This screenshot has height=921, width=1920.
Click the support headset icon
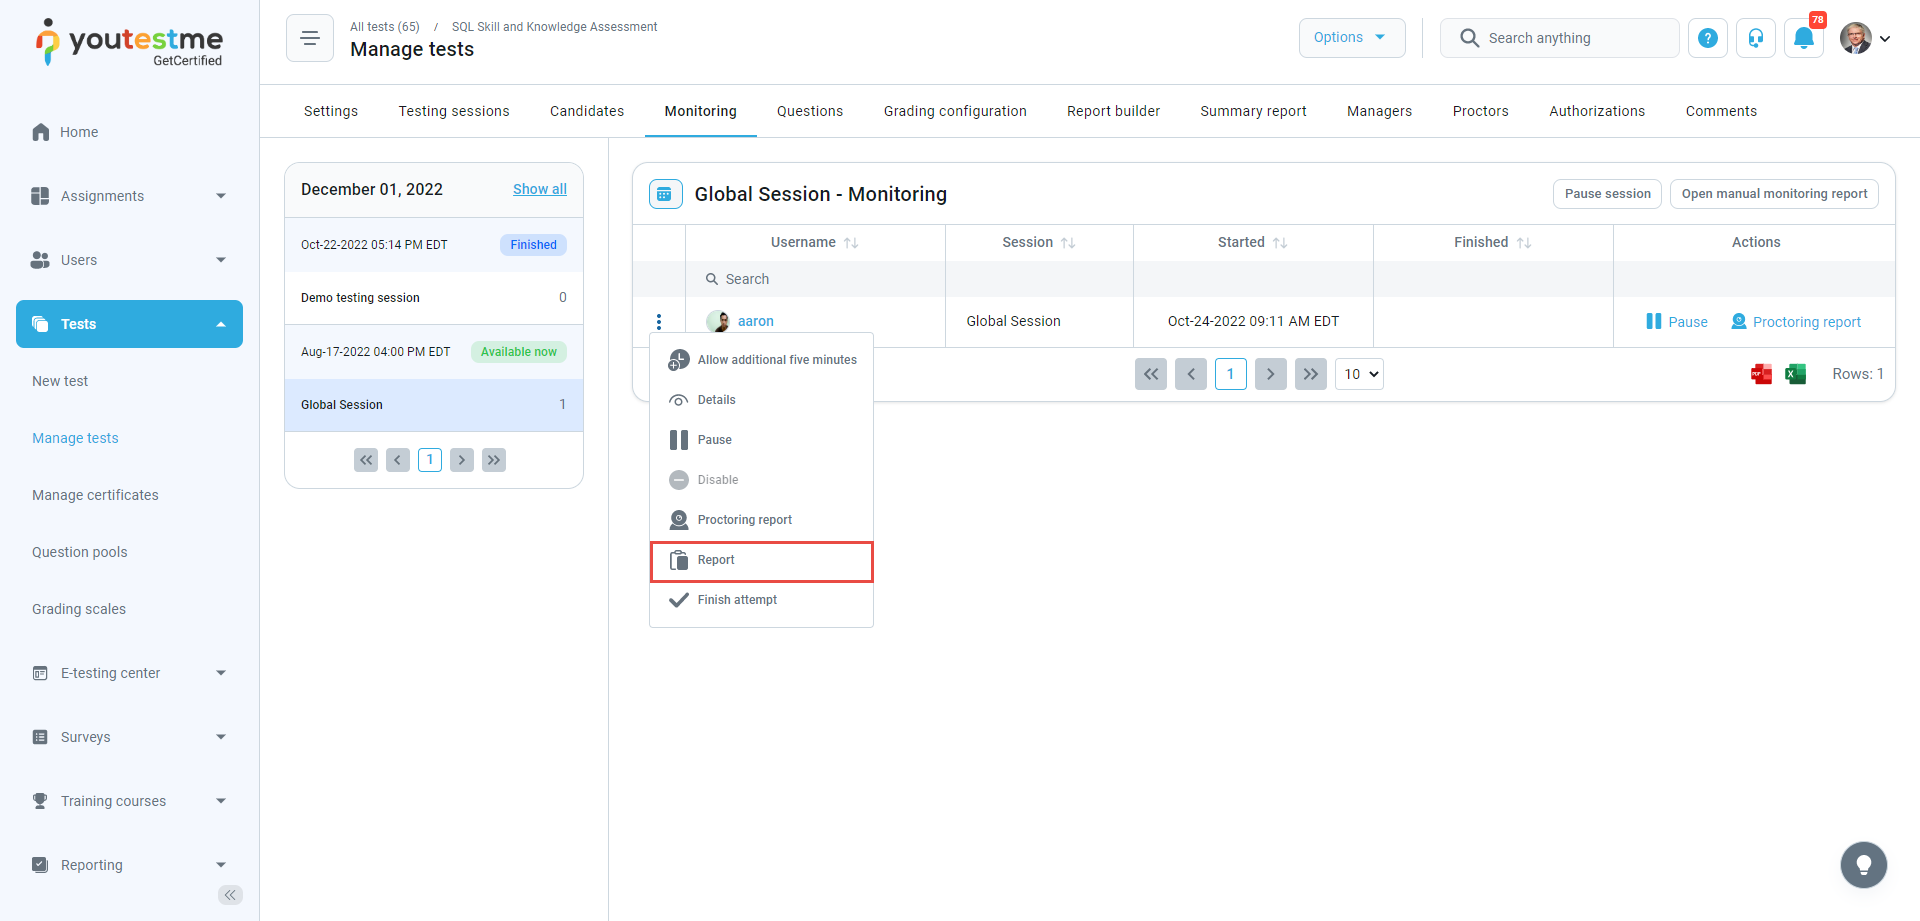point(1755,38)
